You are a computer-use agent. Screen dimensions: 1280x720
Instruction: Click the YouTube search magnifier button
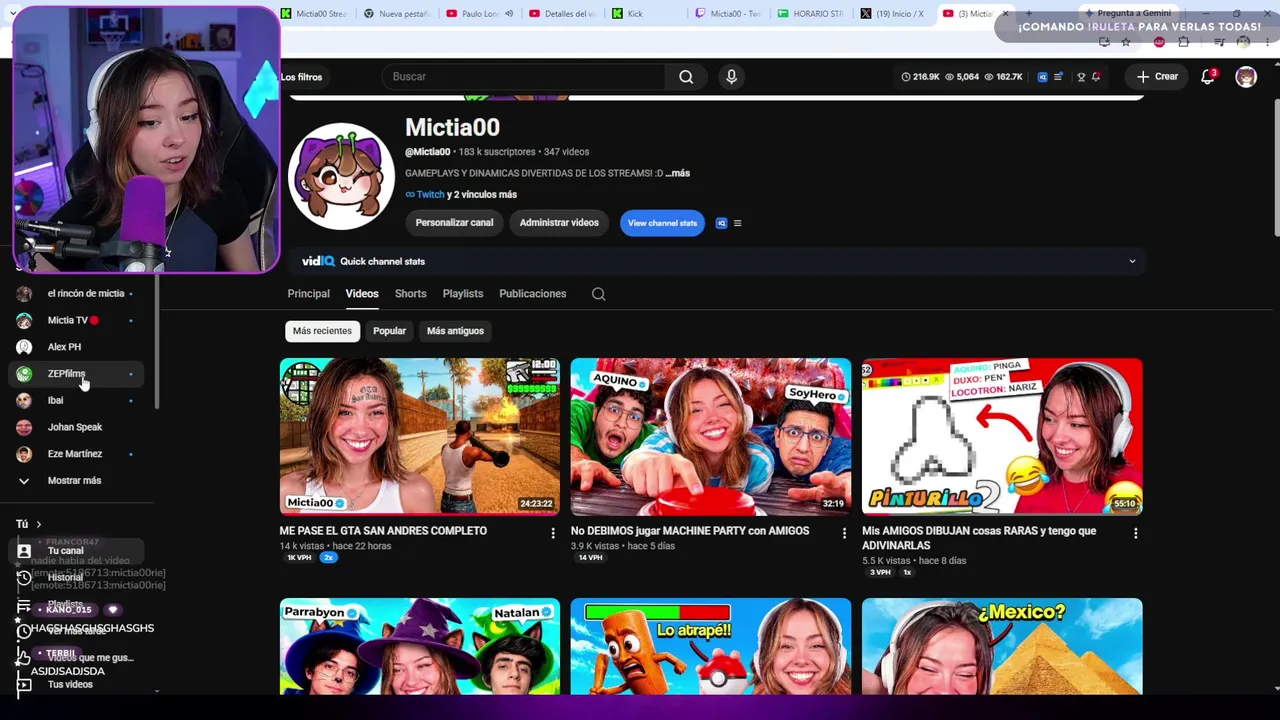[x=686, y=77]
